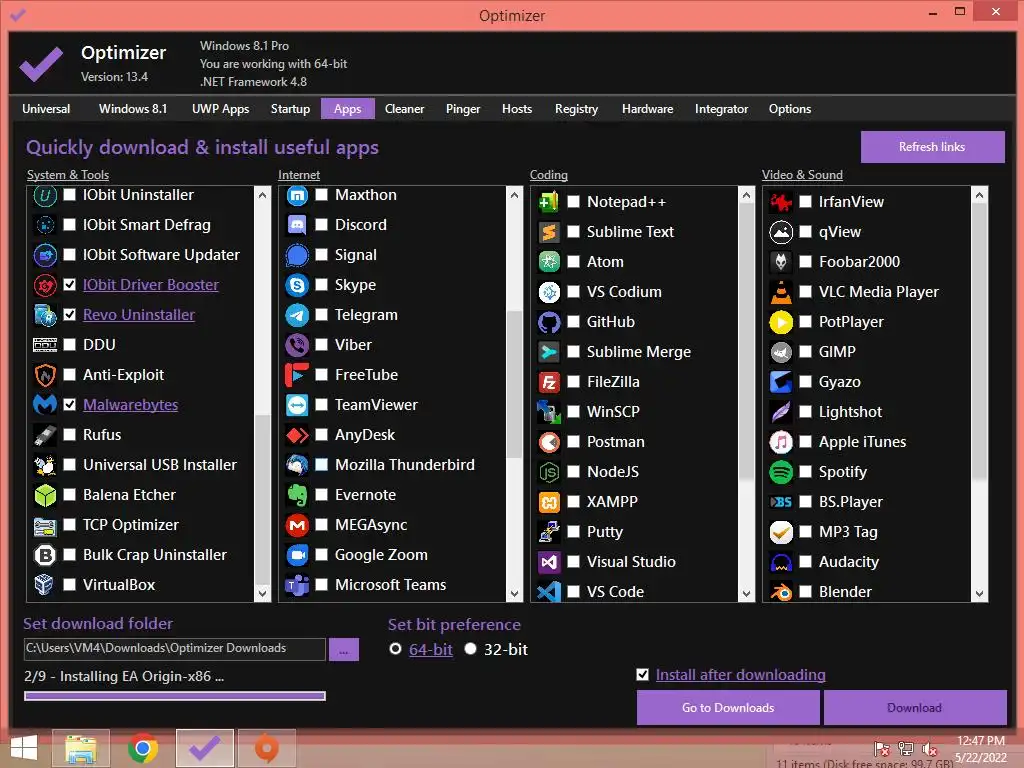The image size is (1024, 768).
Task: Click the IObit Driver Booster icon
Action: (x=45, y=285)
